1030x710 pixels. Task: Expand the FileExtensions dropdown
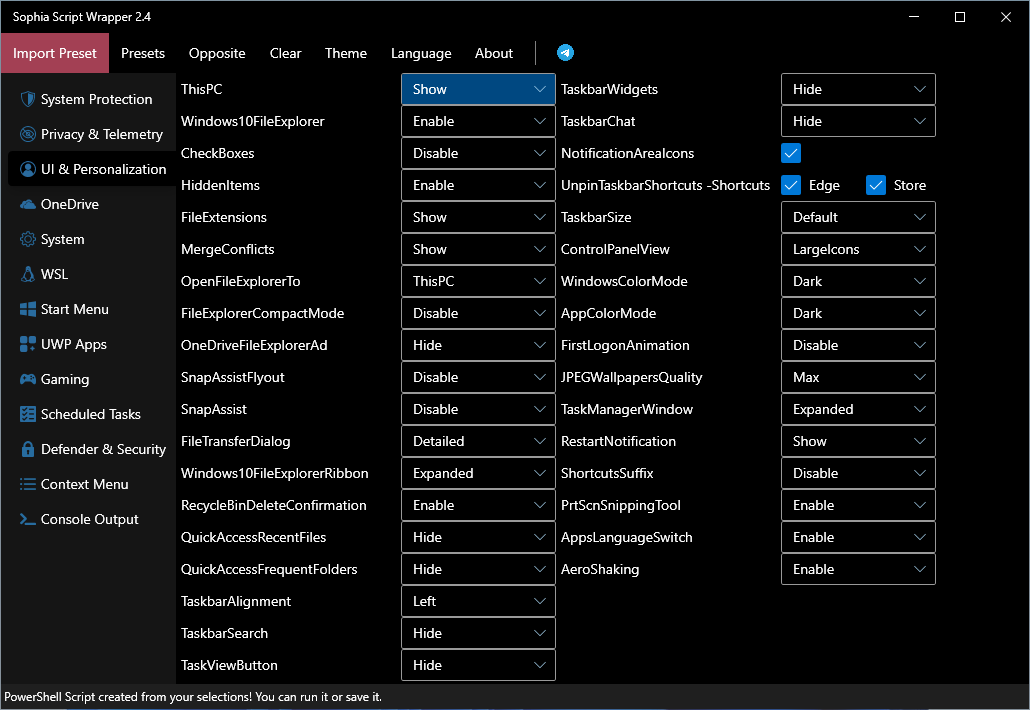tap(478, 217)
